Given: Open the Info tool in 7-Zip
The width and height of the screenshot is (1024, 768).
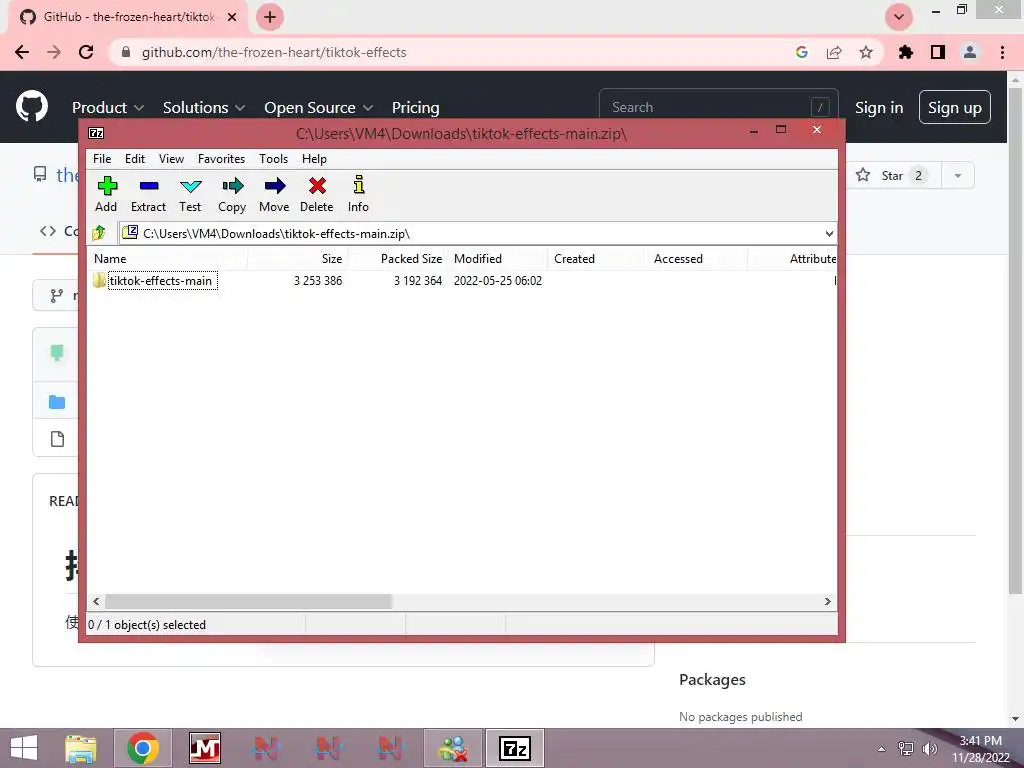Looking at the screenshot, I should click(358, 194).
